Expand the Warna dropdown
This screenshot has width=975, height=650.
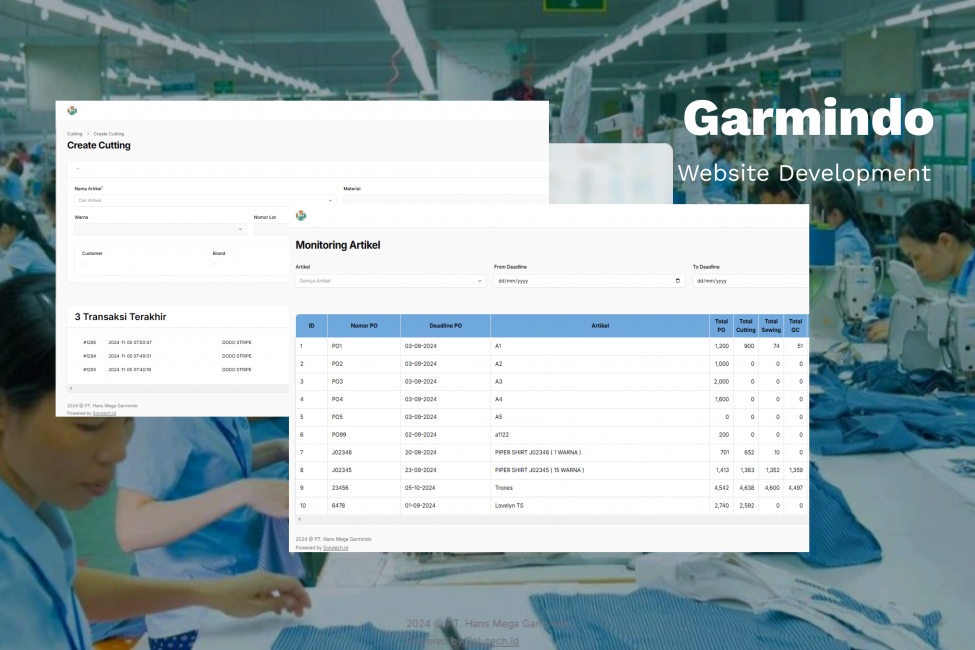click(160, 229)
